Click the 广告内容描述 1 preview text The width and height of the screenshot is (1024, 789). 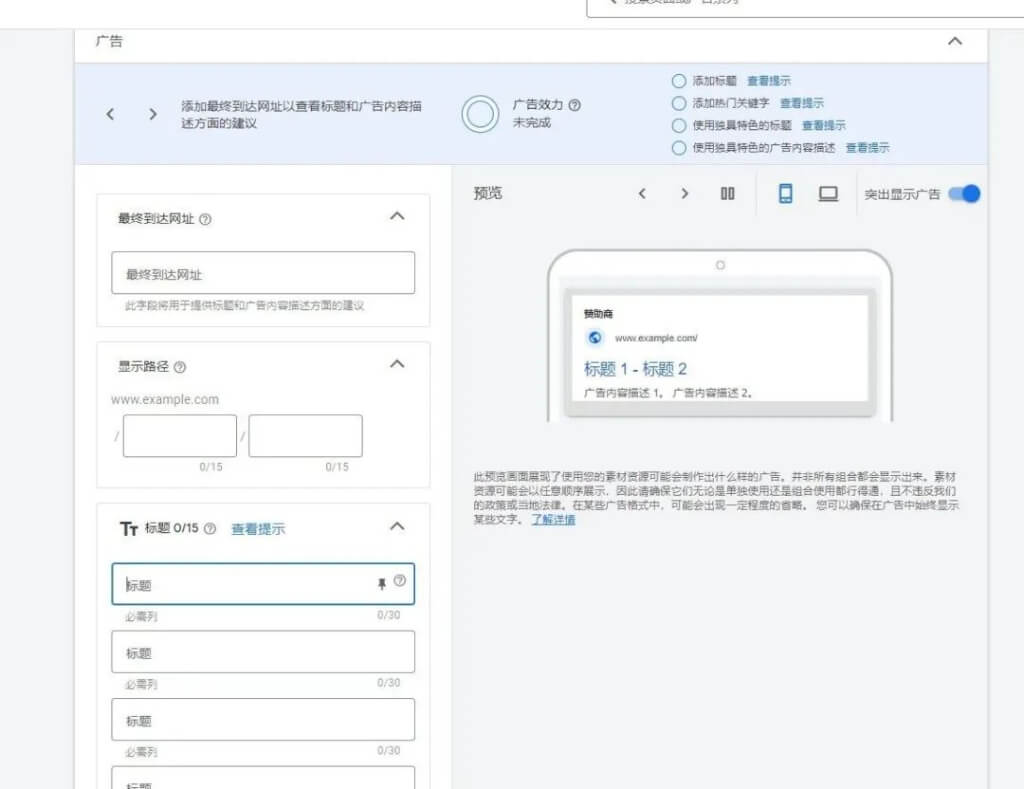(624, 393)
